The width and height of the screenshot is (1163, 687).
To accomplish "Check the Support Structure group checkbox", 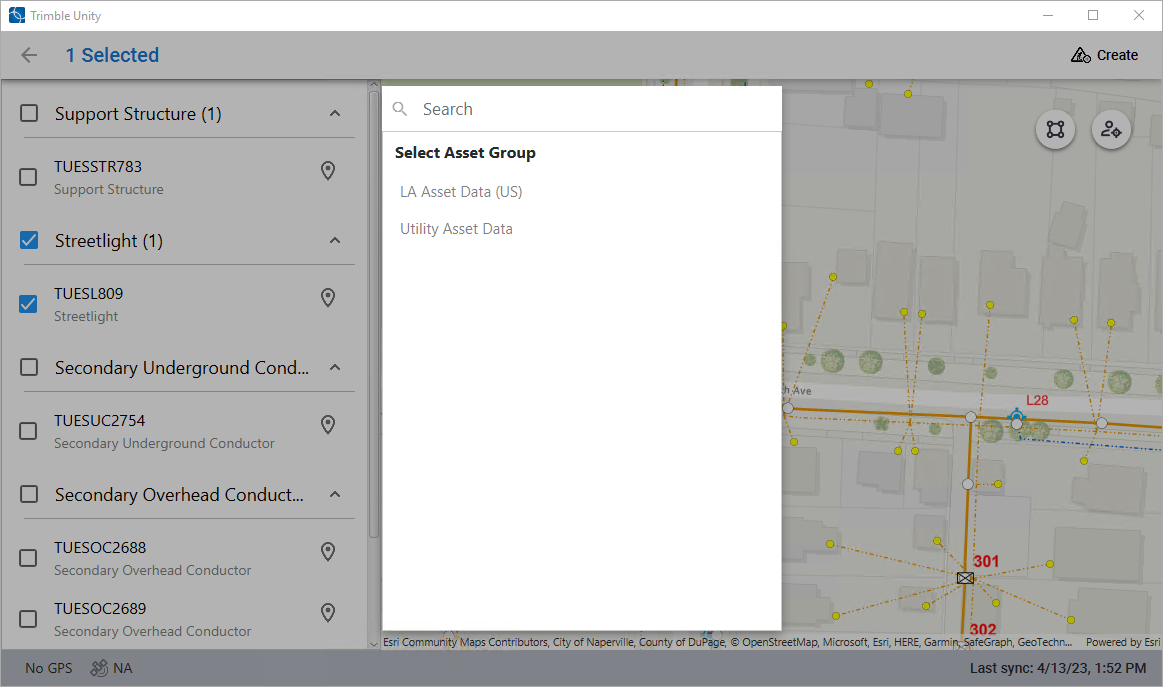I will (30, 114).
